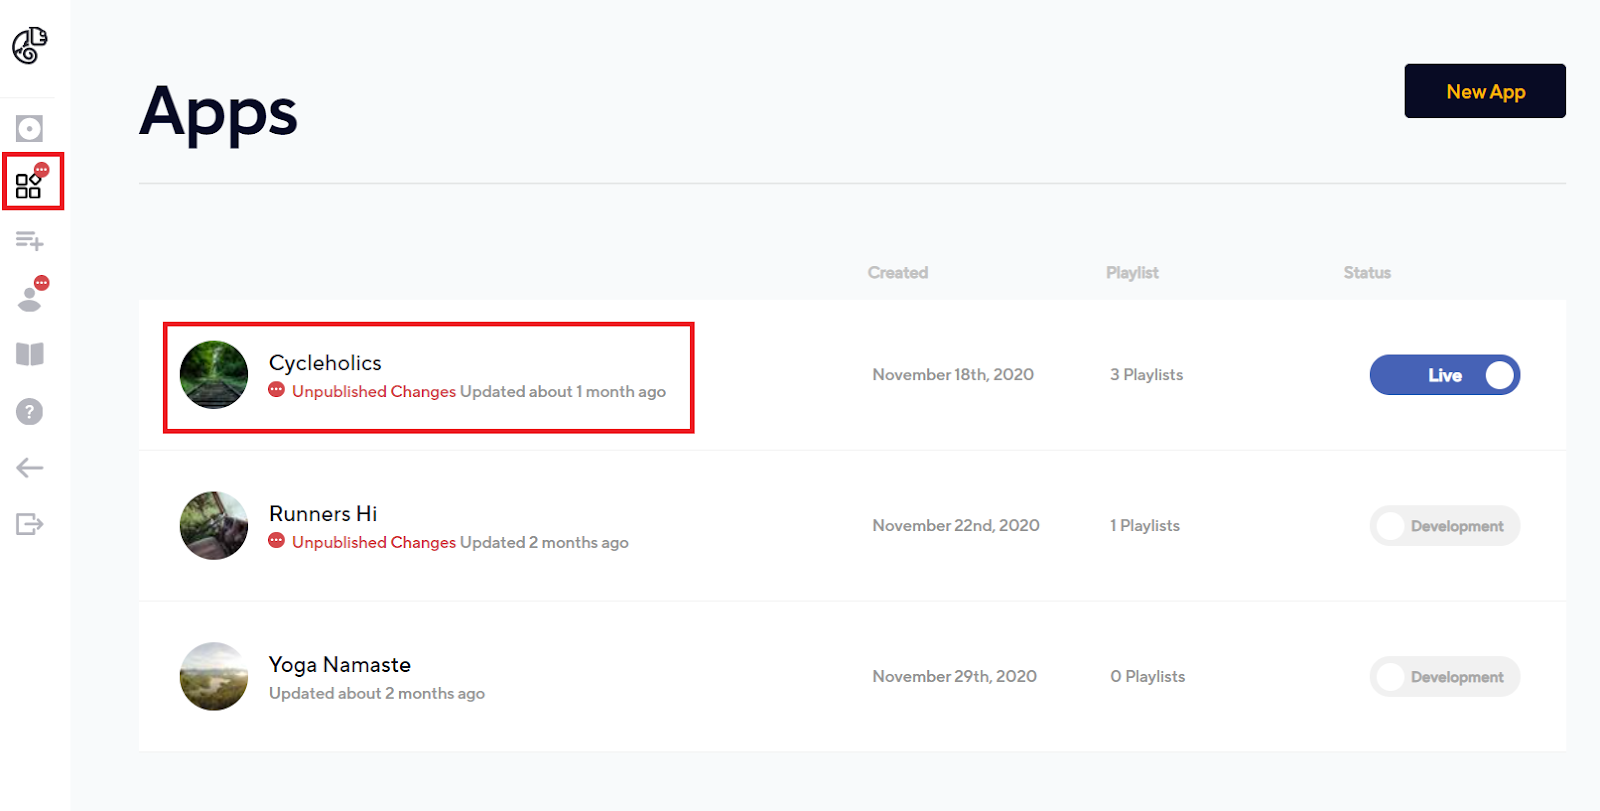Open the music disc icon in sidebar
This screenshot has height=811, width=1600.
(29, 128)
